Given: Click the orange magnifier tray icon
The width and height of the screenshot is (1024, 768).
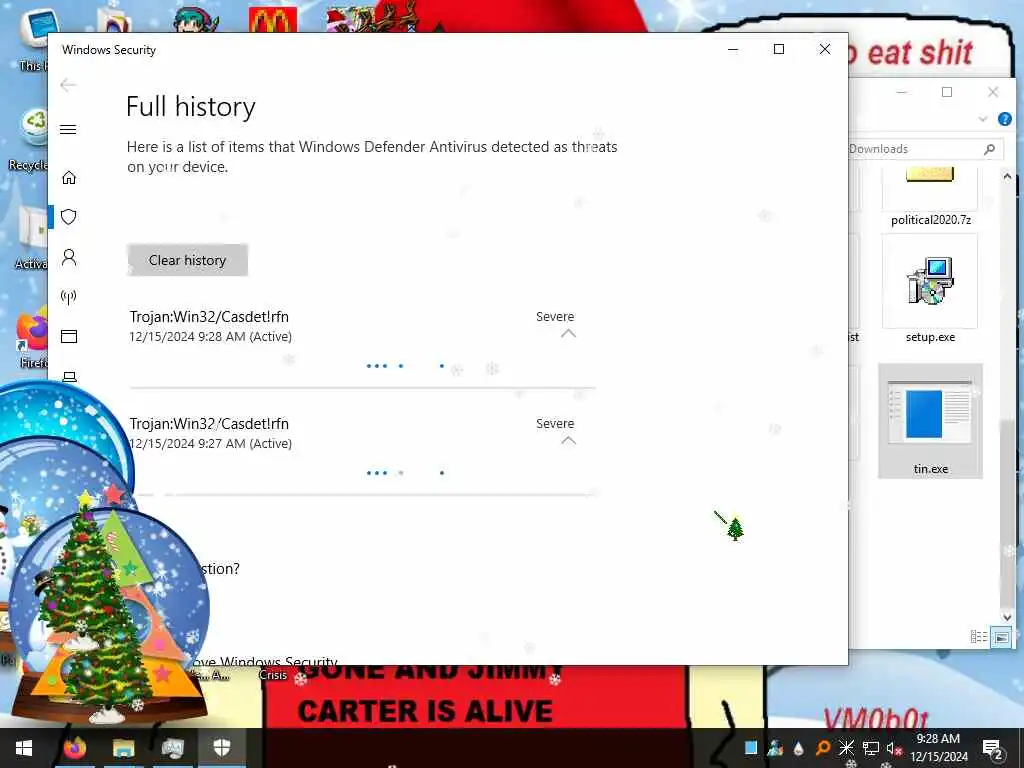Looking at the screenshot, I should coord(823,748).
